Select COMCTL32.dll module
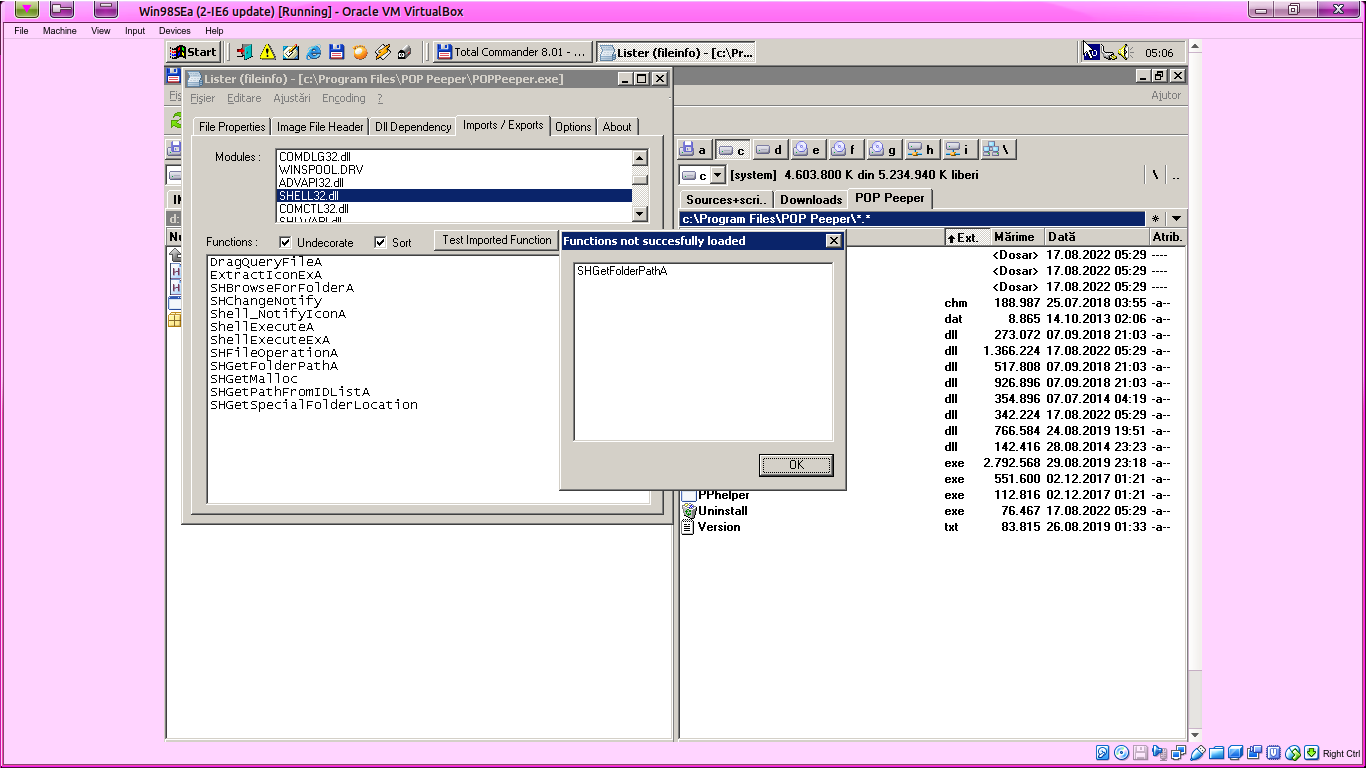1366x768 pixels. tap(454, 209)
